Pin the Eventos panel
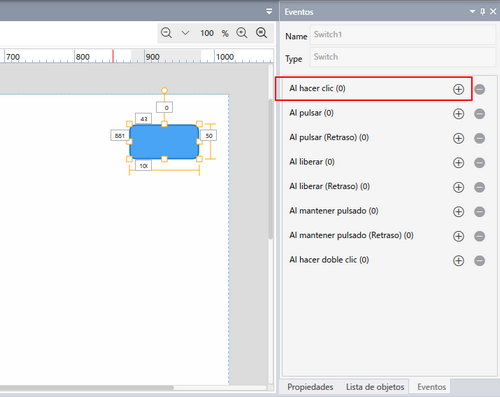Viewport: 500px width, 397px height. point(482,12)
